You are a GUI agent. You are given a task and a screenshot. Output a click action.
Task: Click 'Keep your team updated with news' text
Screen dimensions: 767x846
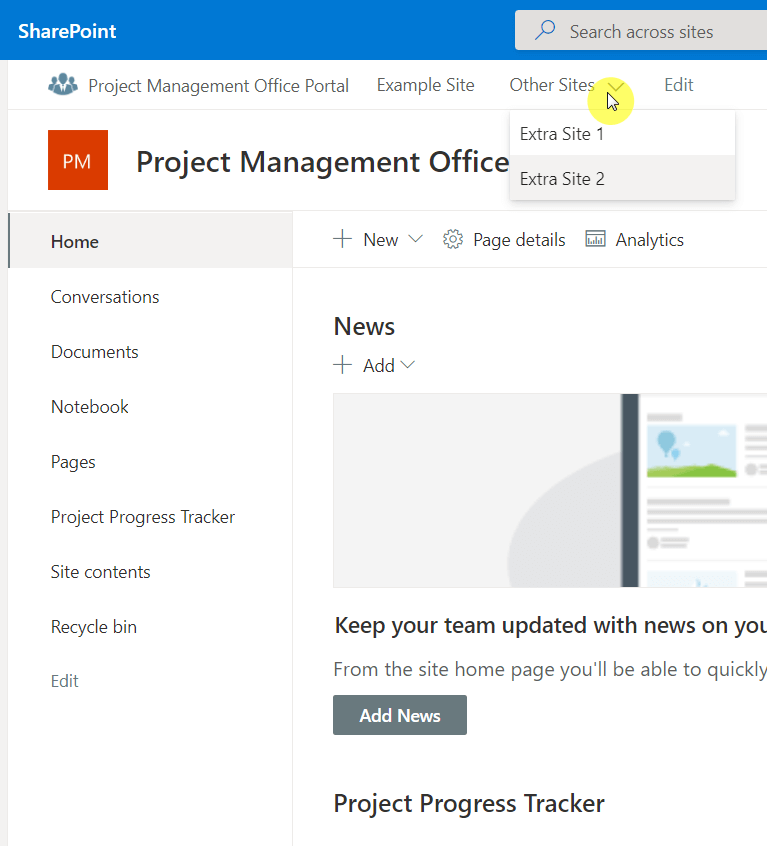tap(551, 626)
